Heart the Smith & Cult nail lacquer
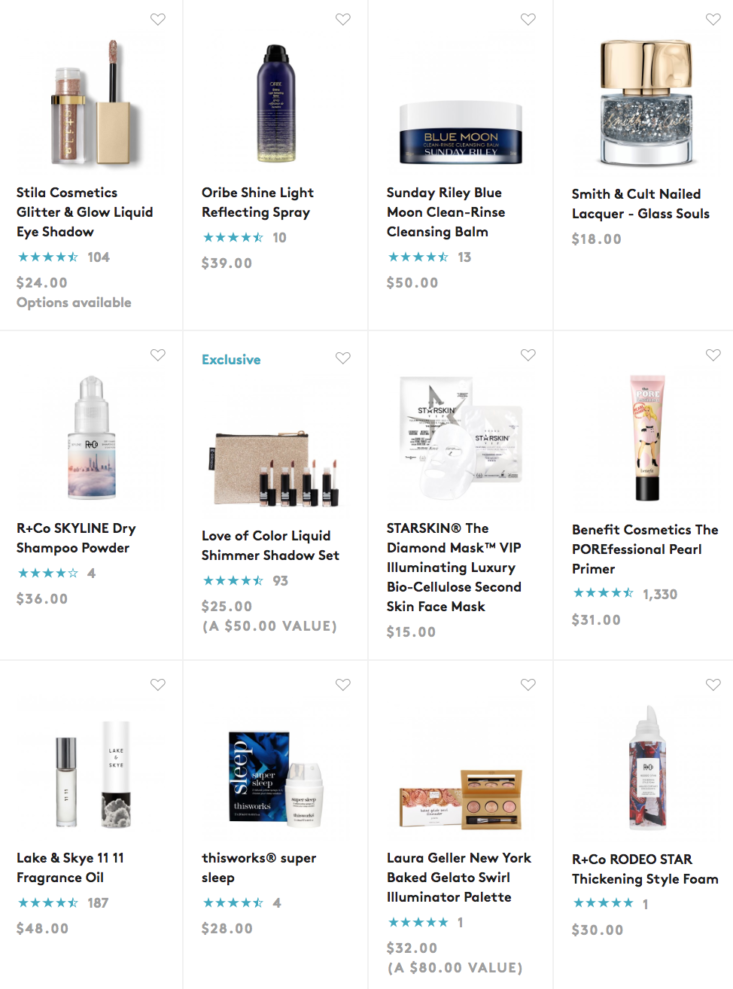733x989 pixels. click(713, 20)
